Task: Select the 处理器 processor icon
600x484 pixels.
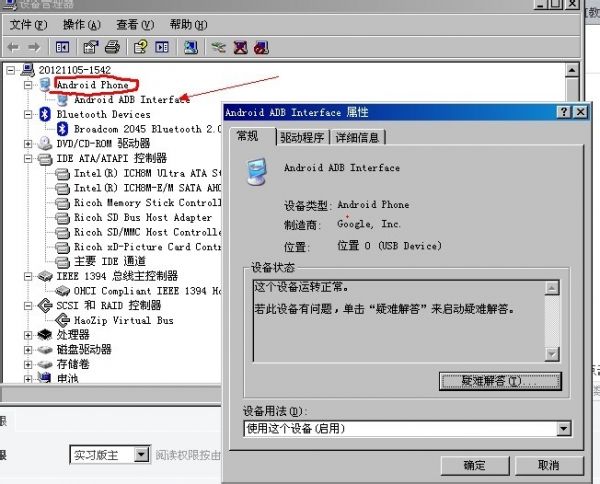Action: (45, 335)
